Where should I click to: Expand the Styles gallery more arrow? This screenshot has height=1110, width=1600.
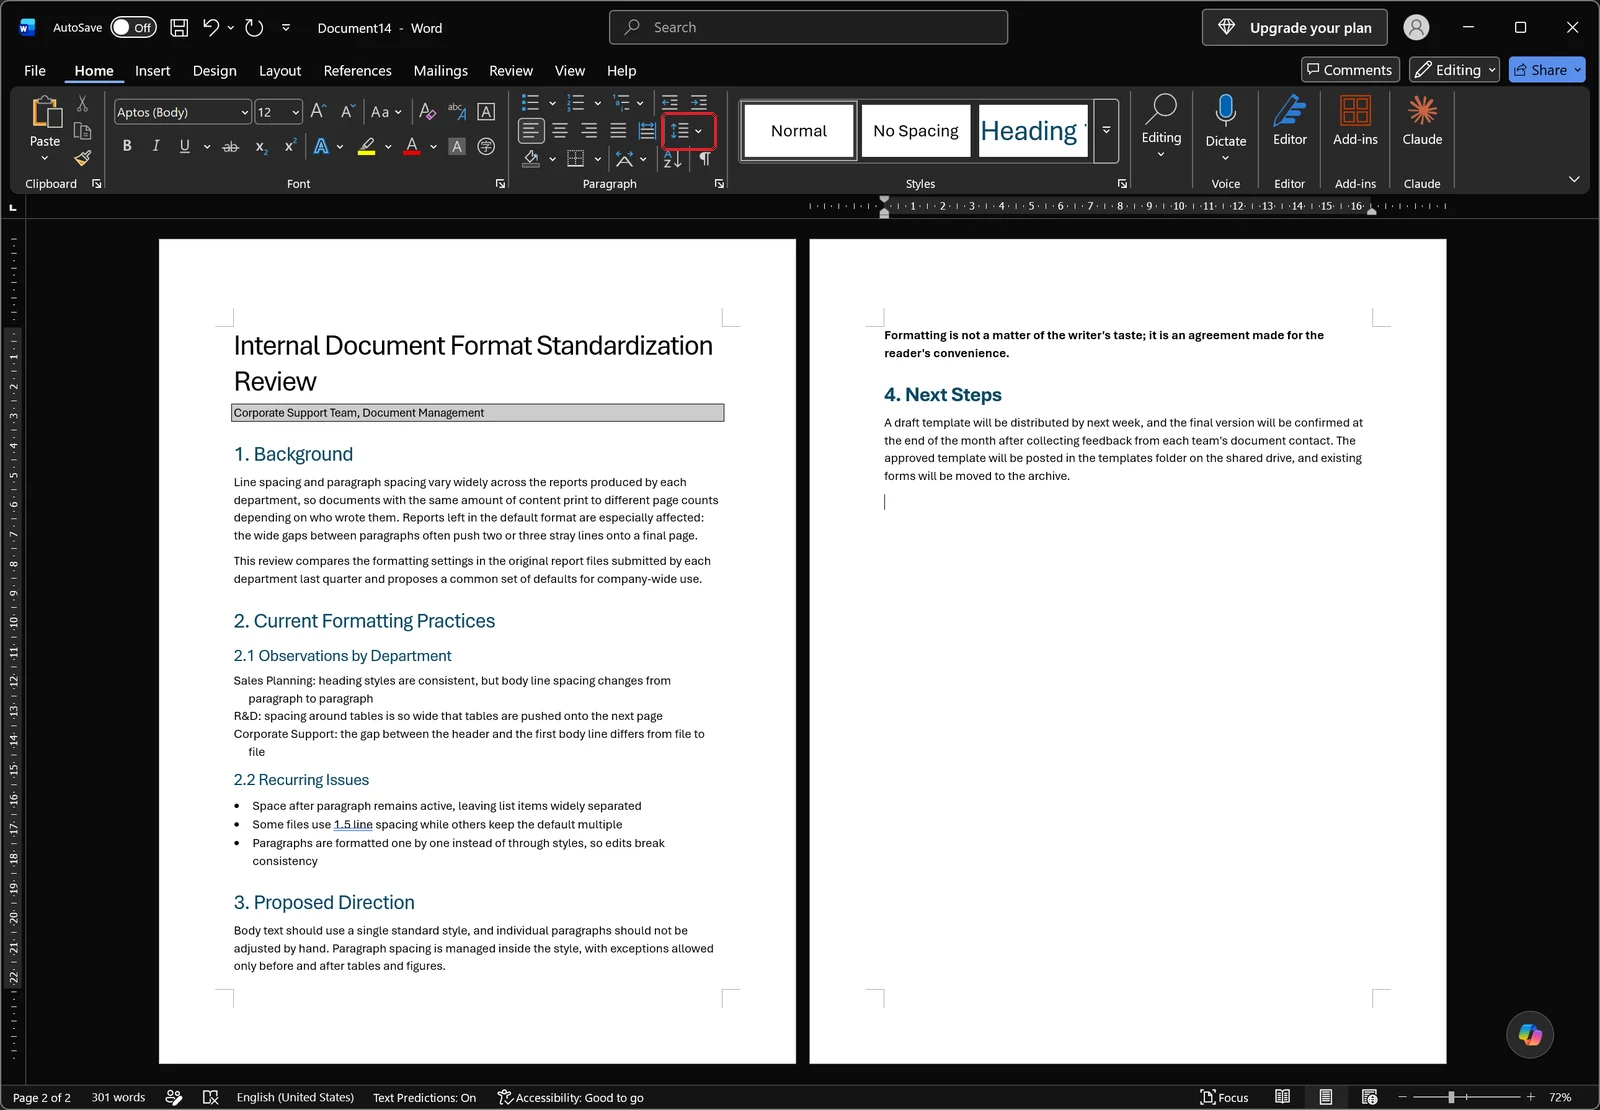(1106, 131)
